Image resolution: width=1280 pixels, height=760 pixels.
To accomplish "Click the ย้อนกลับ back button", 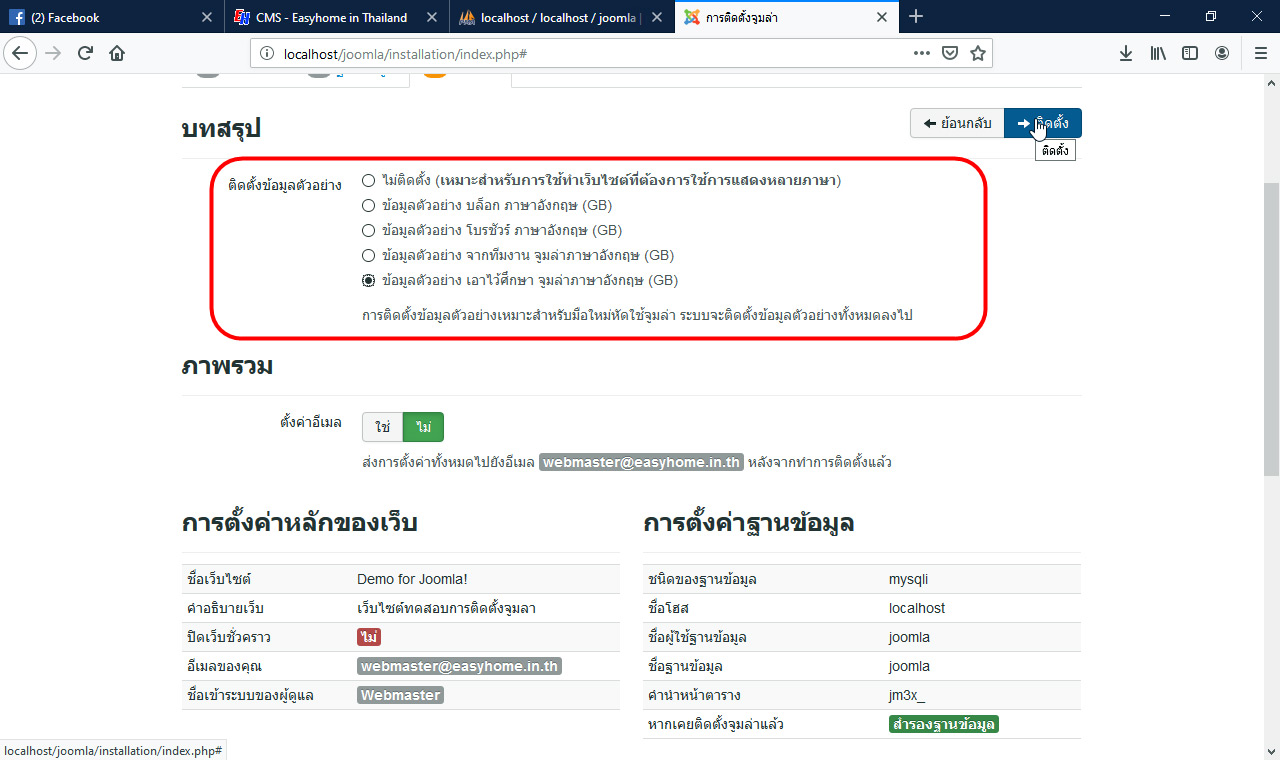I will [955, 122].
